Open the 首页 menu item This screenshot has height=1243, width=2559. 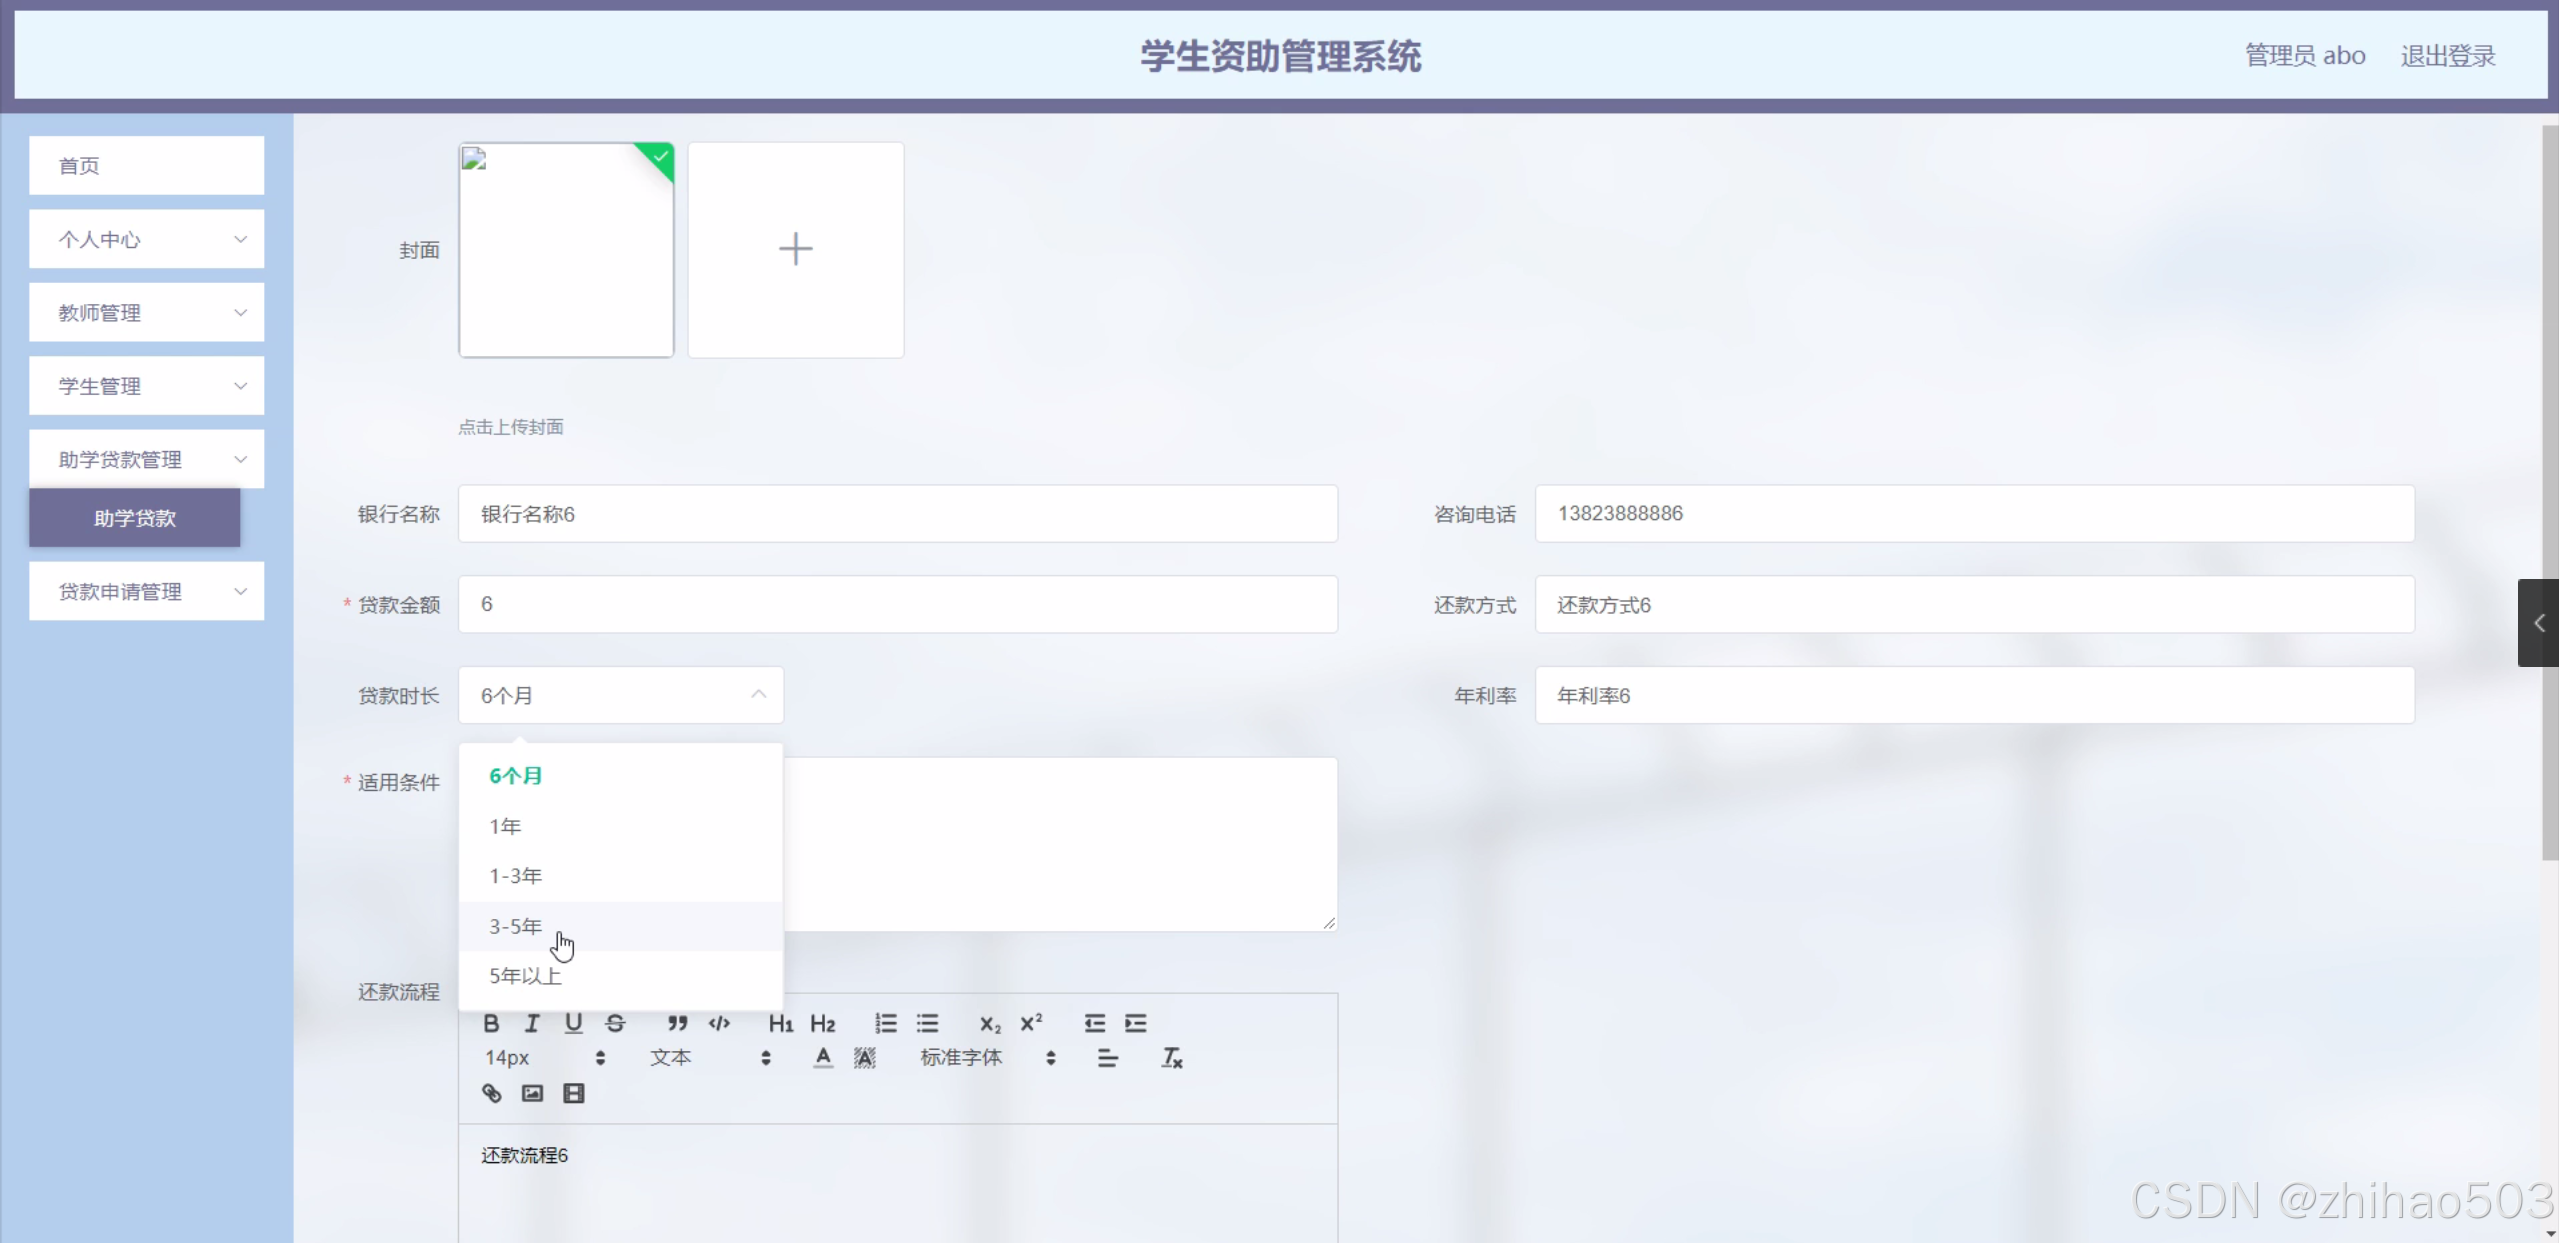[147, 166]
